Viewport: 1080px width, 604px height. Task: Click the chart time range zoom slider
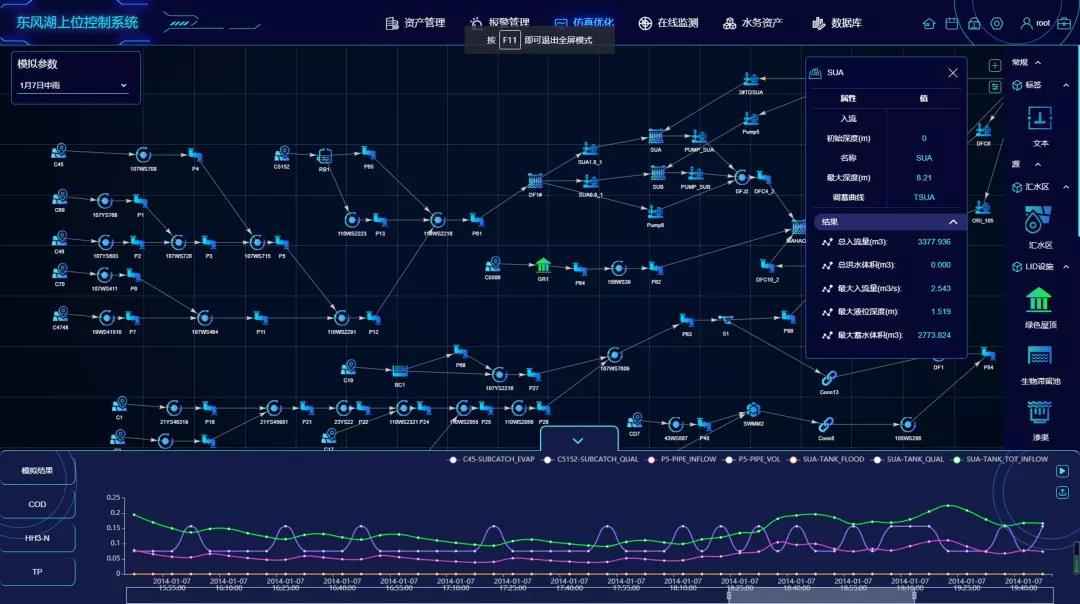click(x=587, y=595)
